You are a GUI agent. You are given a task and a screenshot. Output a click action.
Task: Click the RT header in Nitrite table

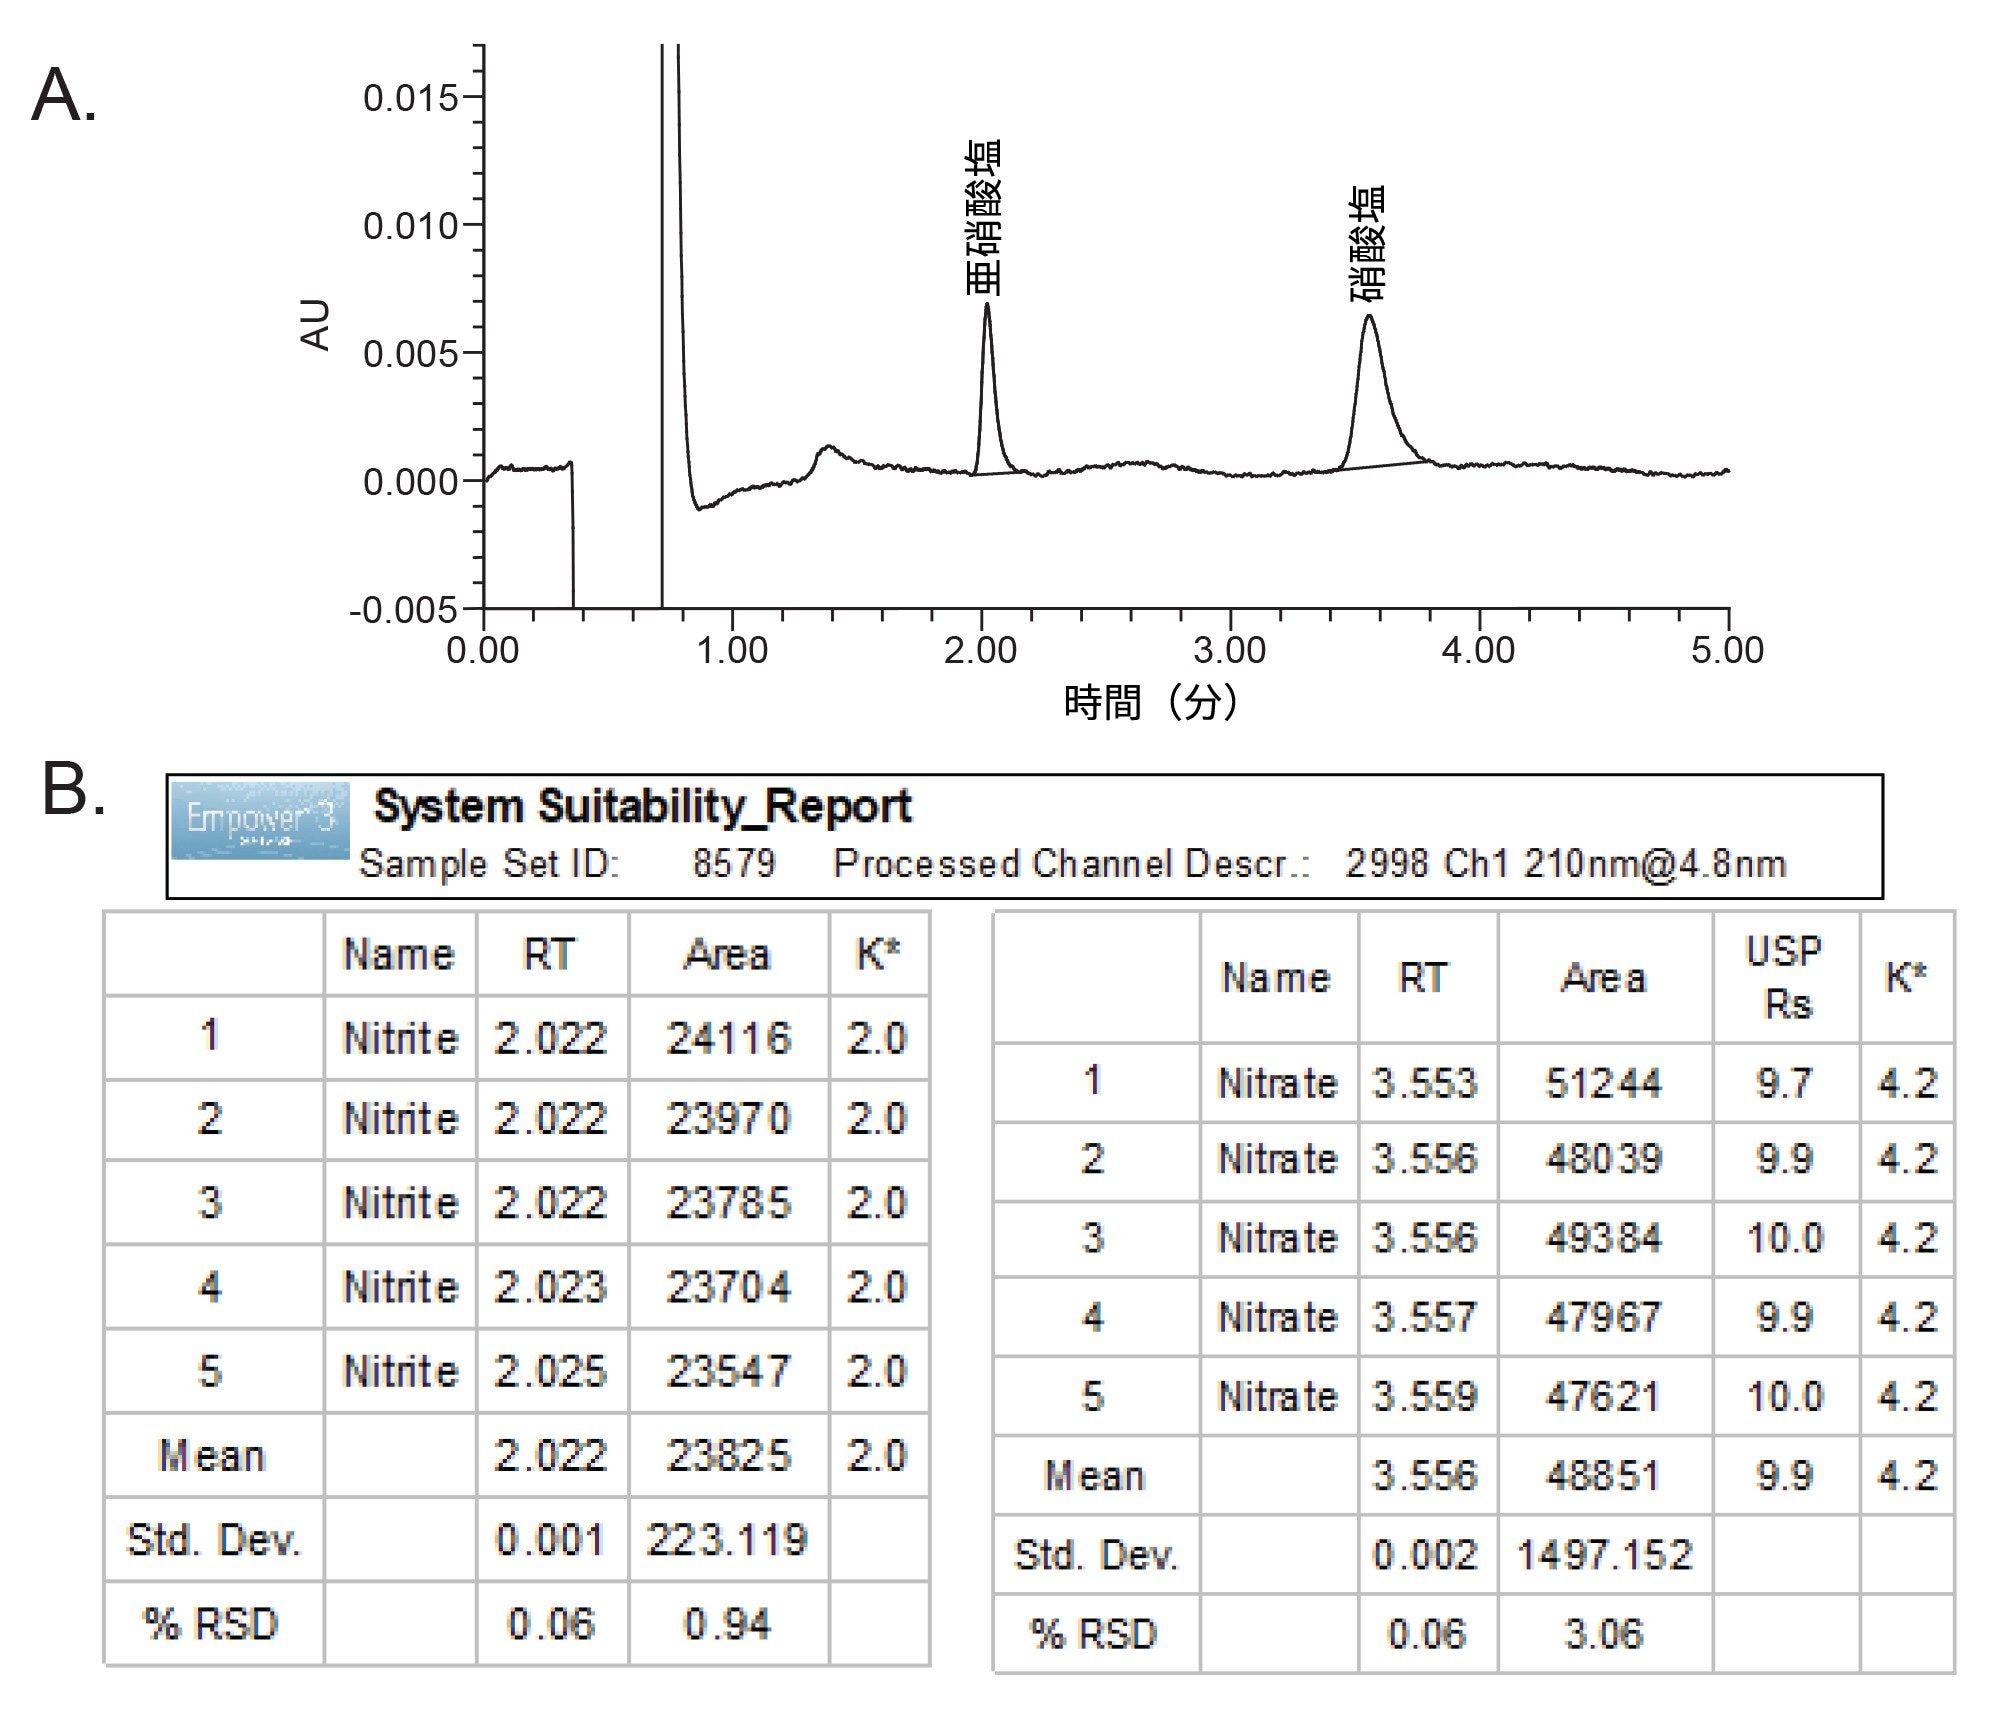(549, 955)
